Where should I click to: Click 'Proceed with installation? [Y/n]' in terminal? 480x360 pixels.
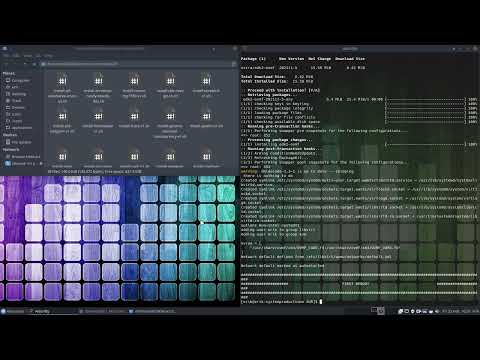coord(282,90)
